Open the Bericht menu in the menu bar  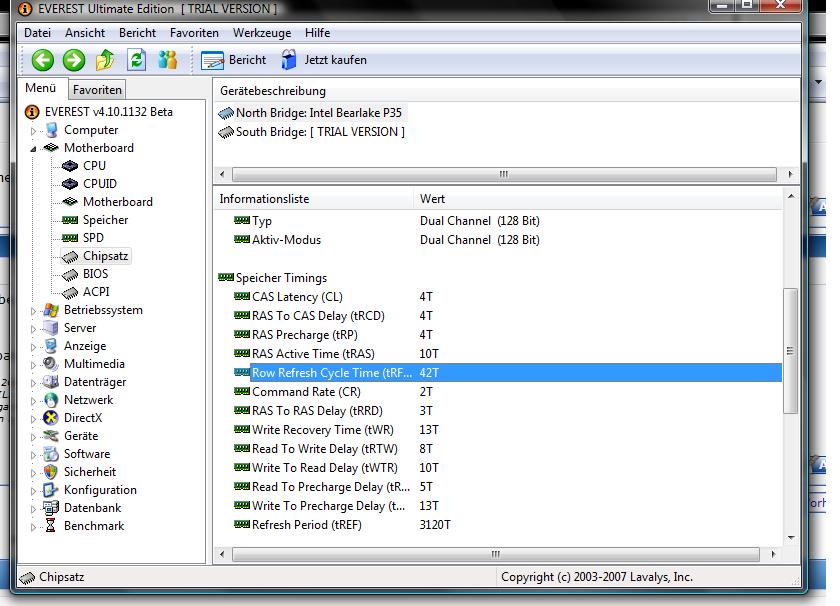(x=137, y=33)
